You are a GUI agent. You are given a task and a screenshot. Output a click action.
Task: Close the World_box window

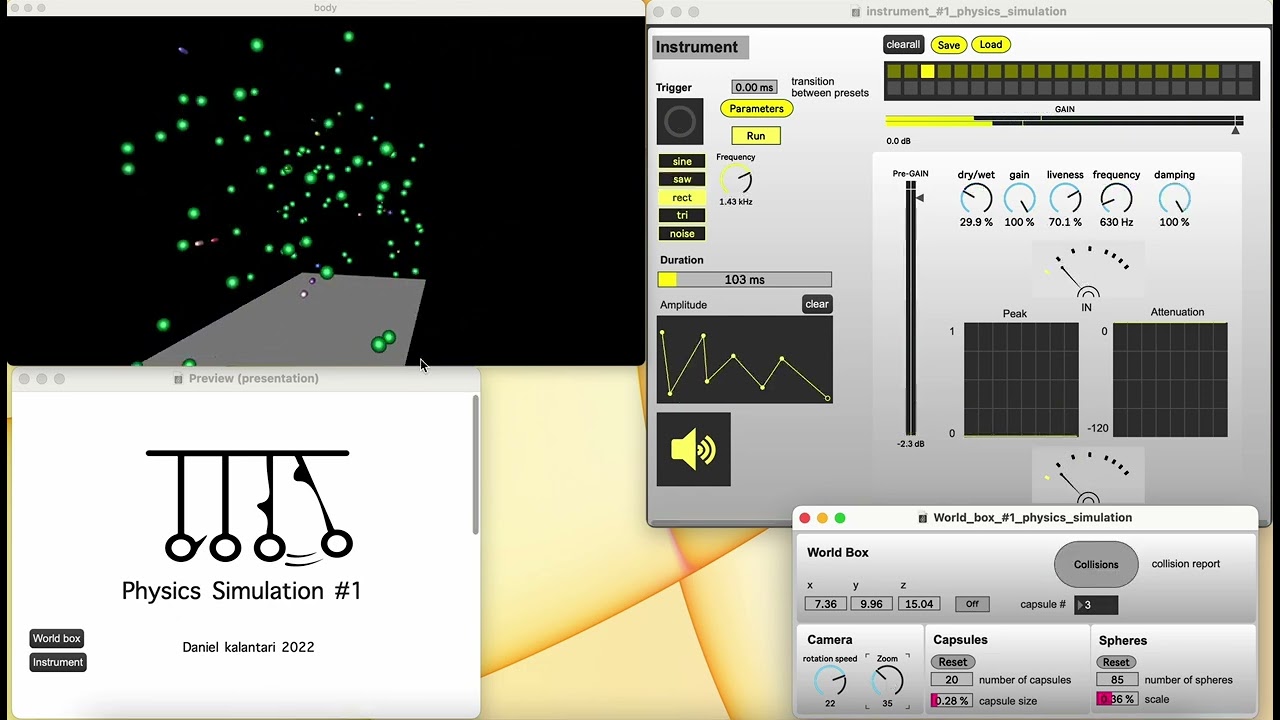pyautogui.click(x=805, y=518)
